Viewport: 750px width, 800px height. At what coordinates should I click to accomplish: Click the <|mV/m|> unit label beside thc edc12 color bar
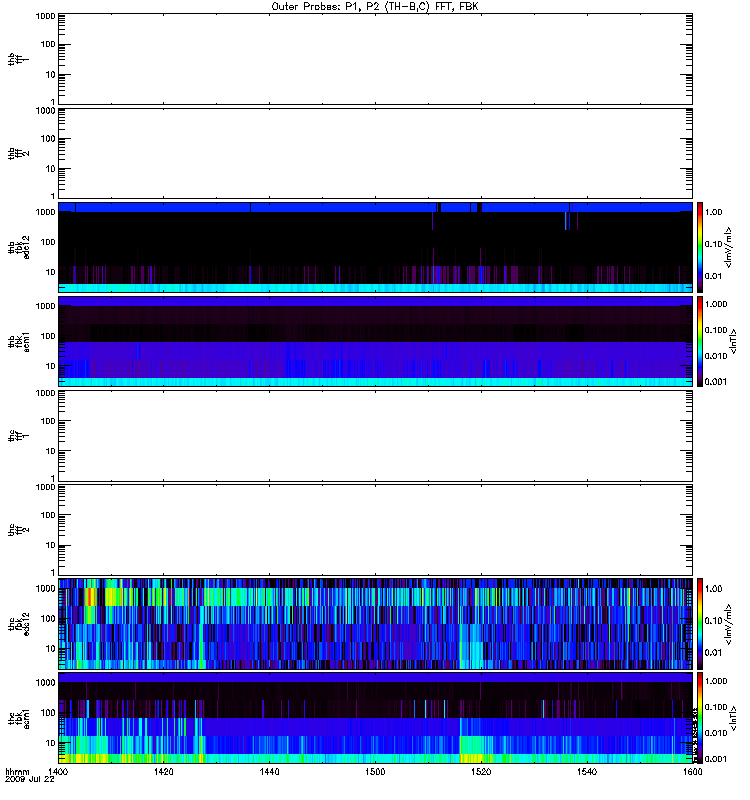(x=729, y=623)
